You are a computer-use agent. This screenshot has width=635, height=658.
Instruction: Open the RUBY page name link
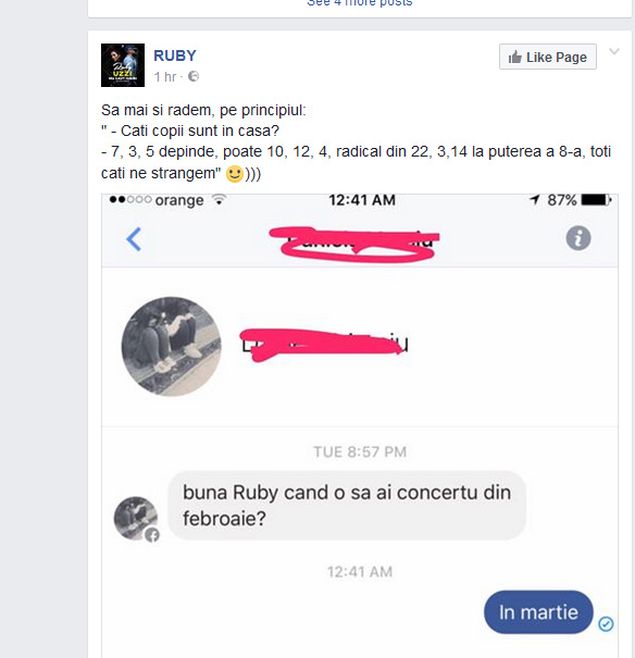click(175, 55)
